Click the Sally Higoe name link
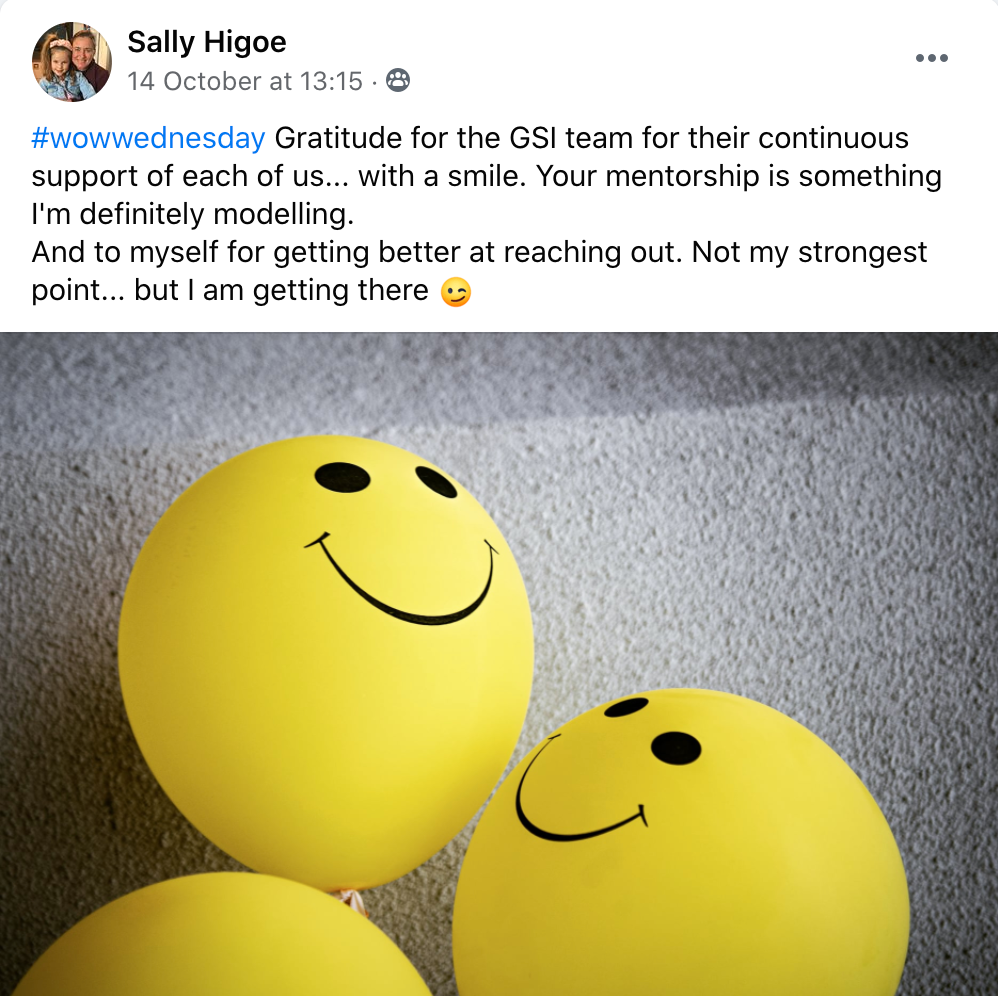This screenshot has width=998, height=996. tap(207, 42)
